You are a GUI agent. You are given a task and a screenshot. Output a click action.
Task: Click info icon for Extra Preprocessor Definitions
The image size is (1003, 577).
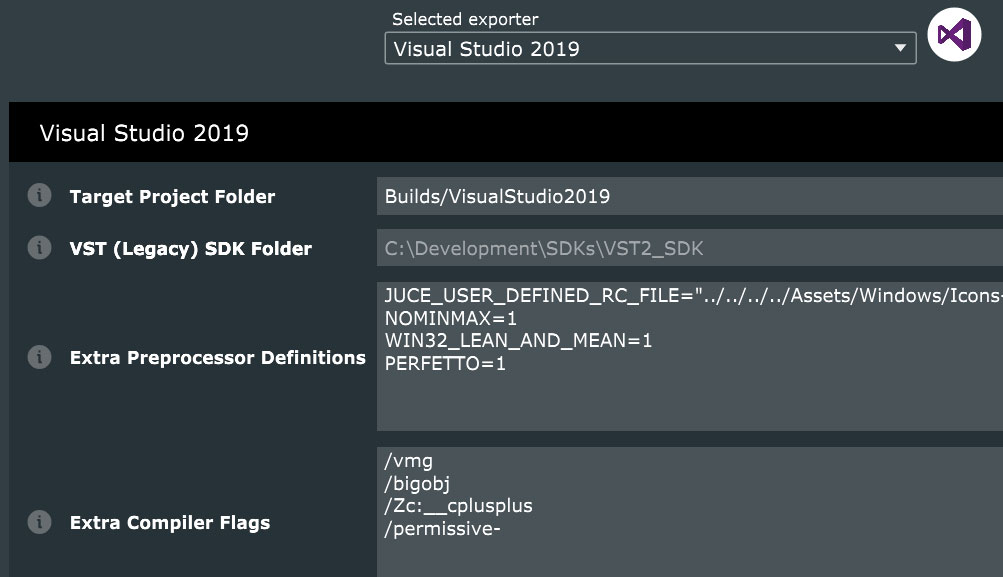(39, 357)
